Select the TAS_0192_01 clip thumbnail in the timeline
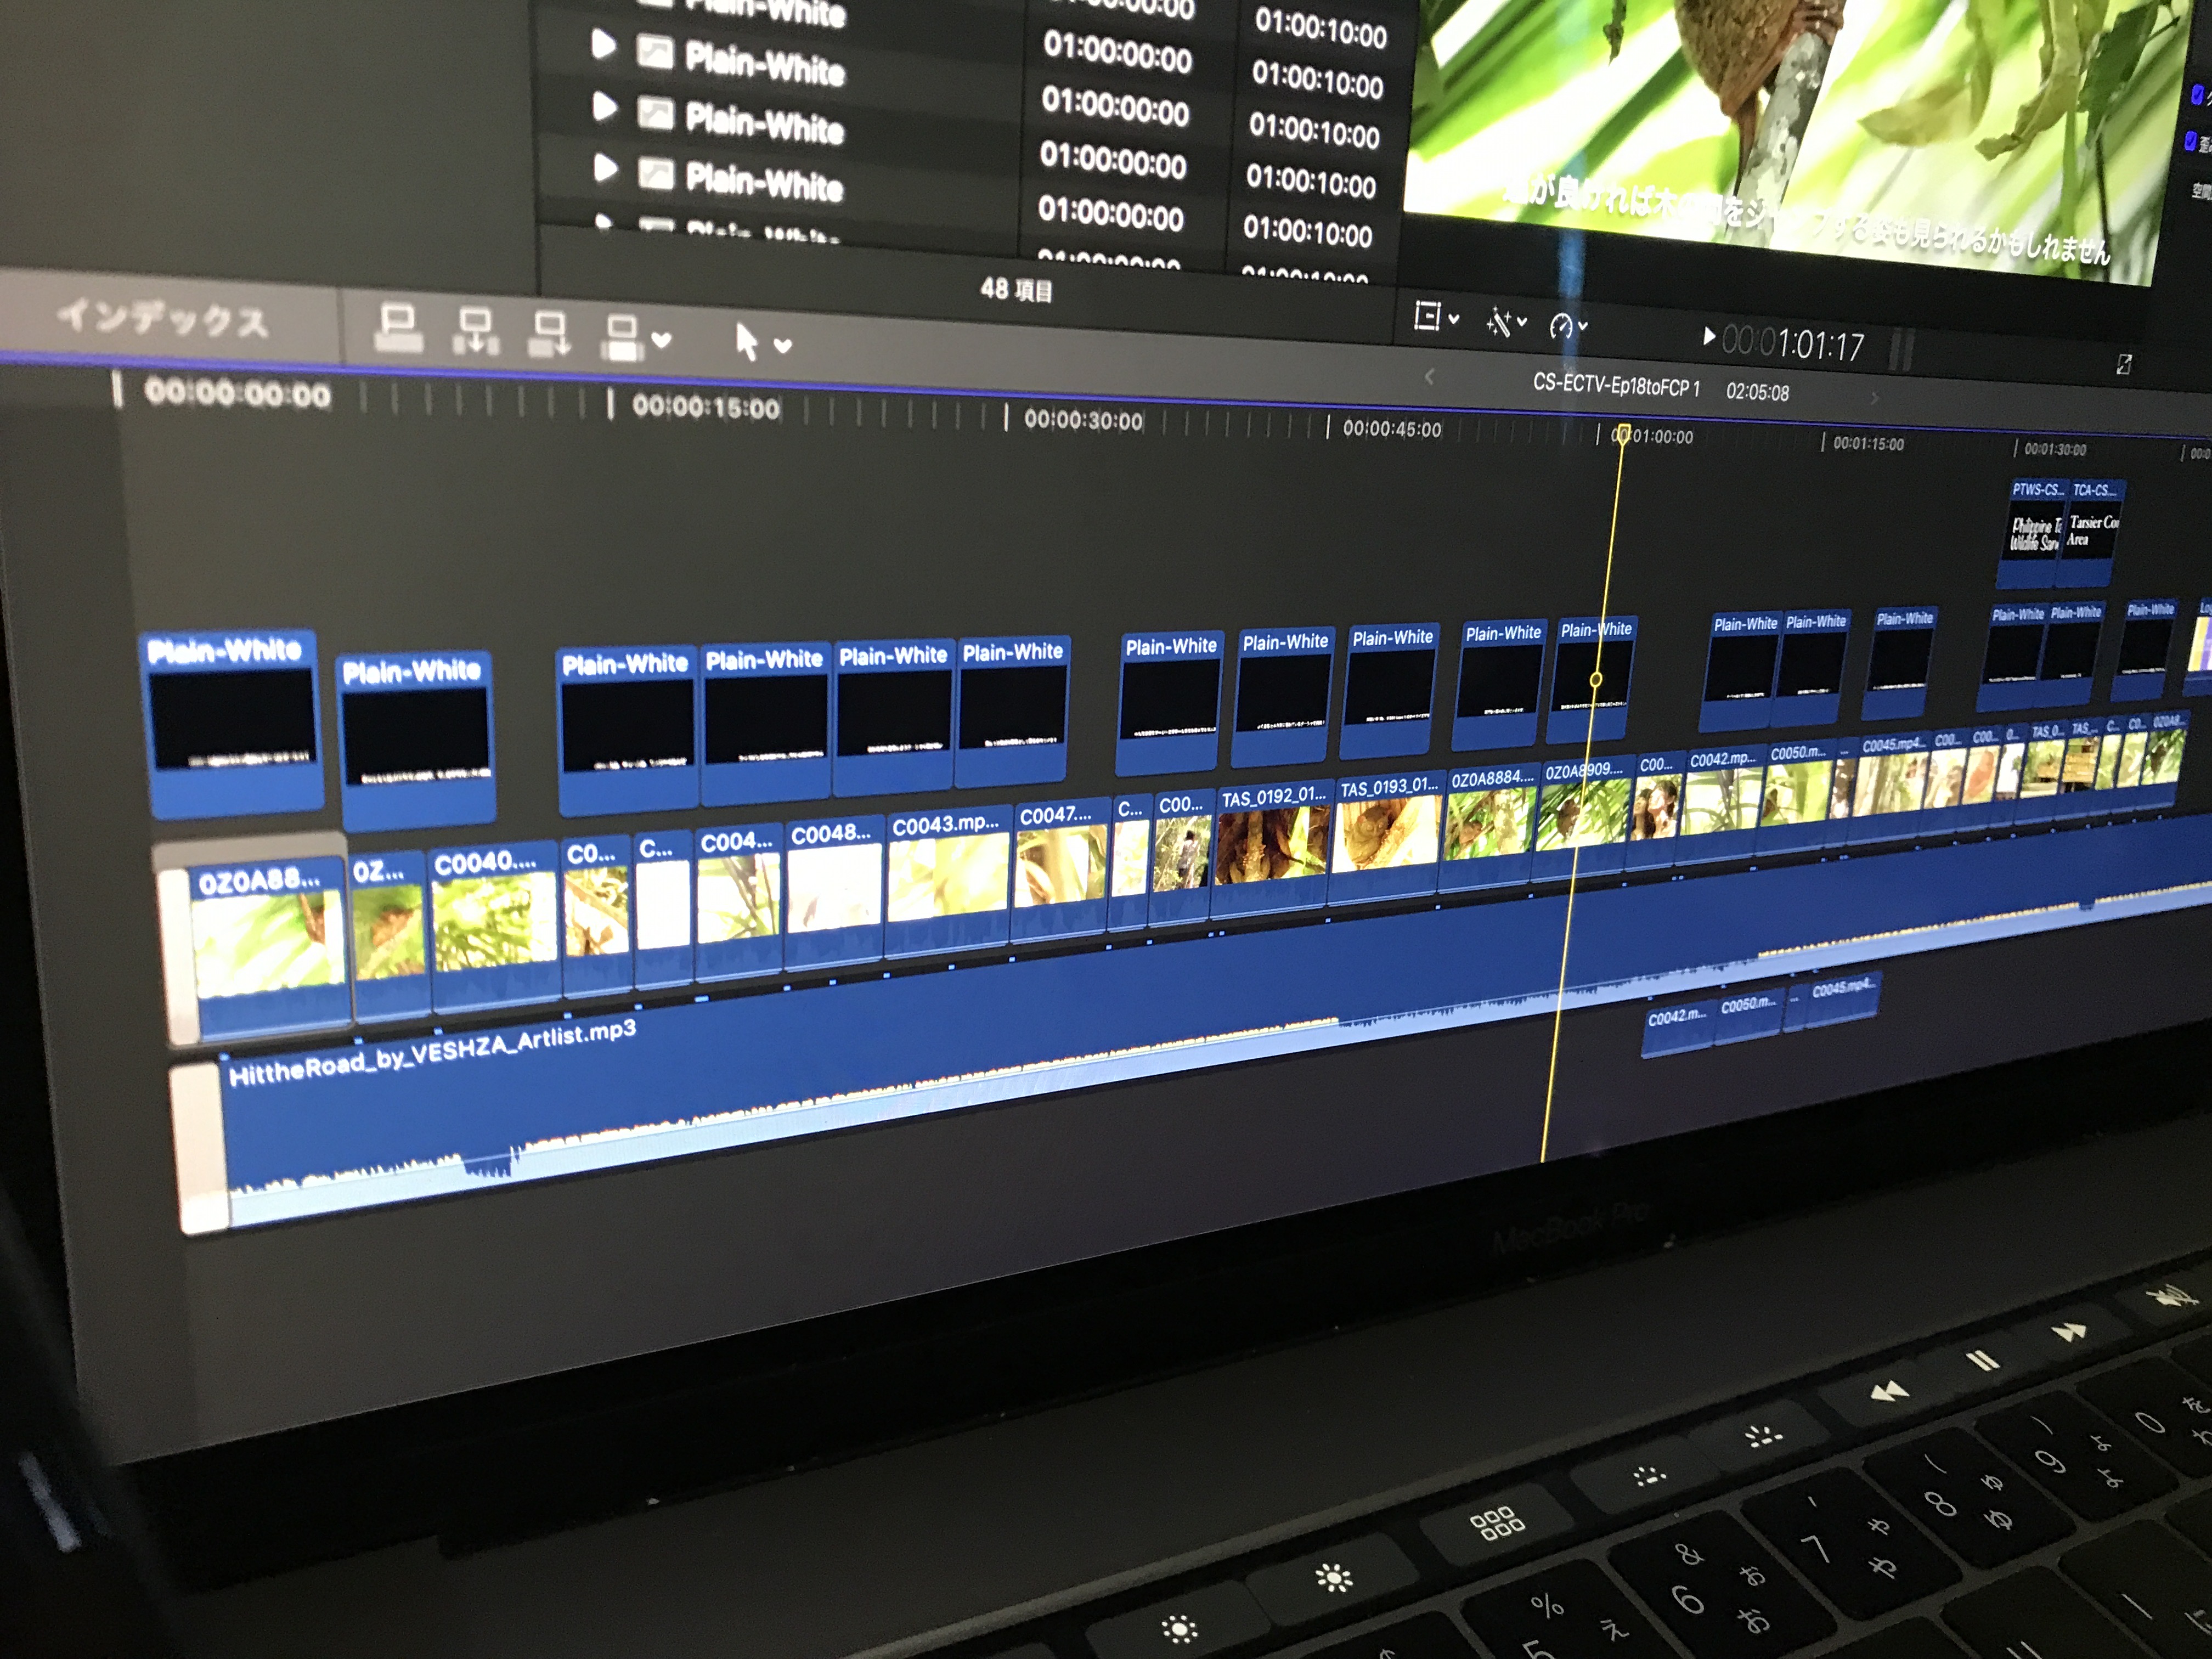The image size is (2212, 1659). click(x=1272, y=845)
